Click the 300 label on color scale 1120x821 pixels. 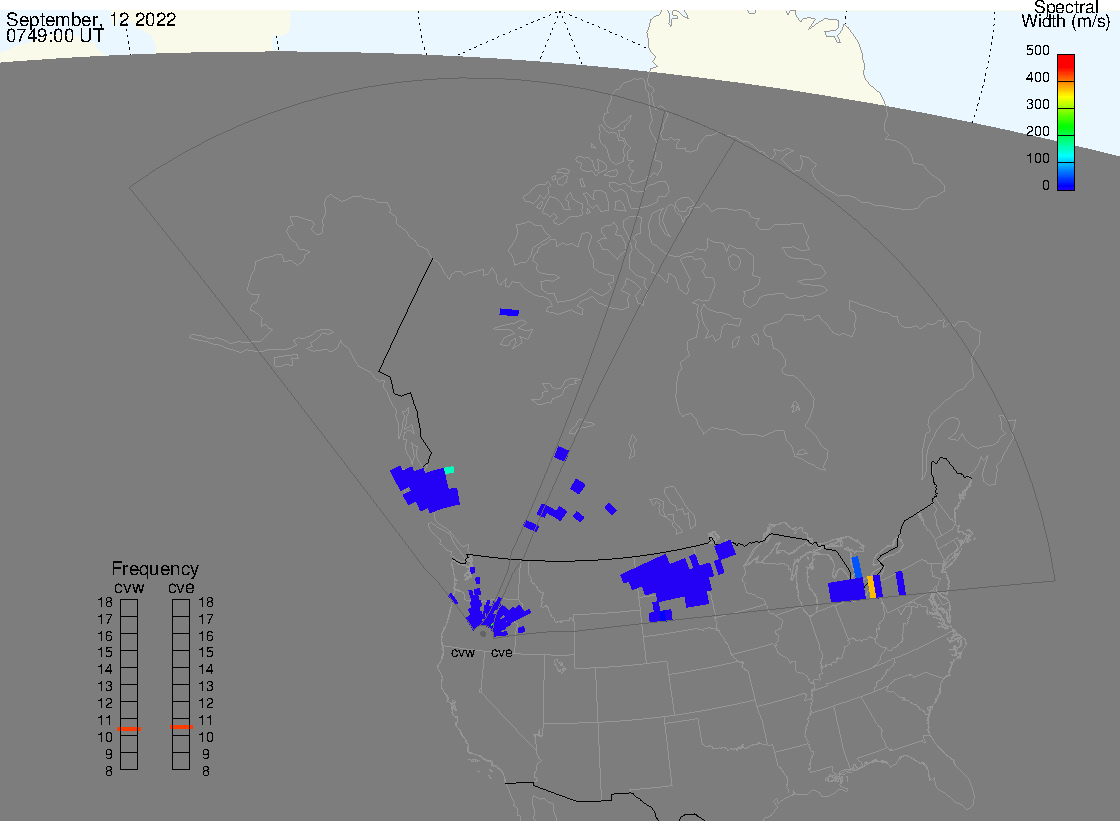pyautogui.click(x=1037, y=105)
